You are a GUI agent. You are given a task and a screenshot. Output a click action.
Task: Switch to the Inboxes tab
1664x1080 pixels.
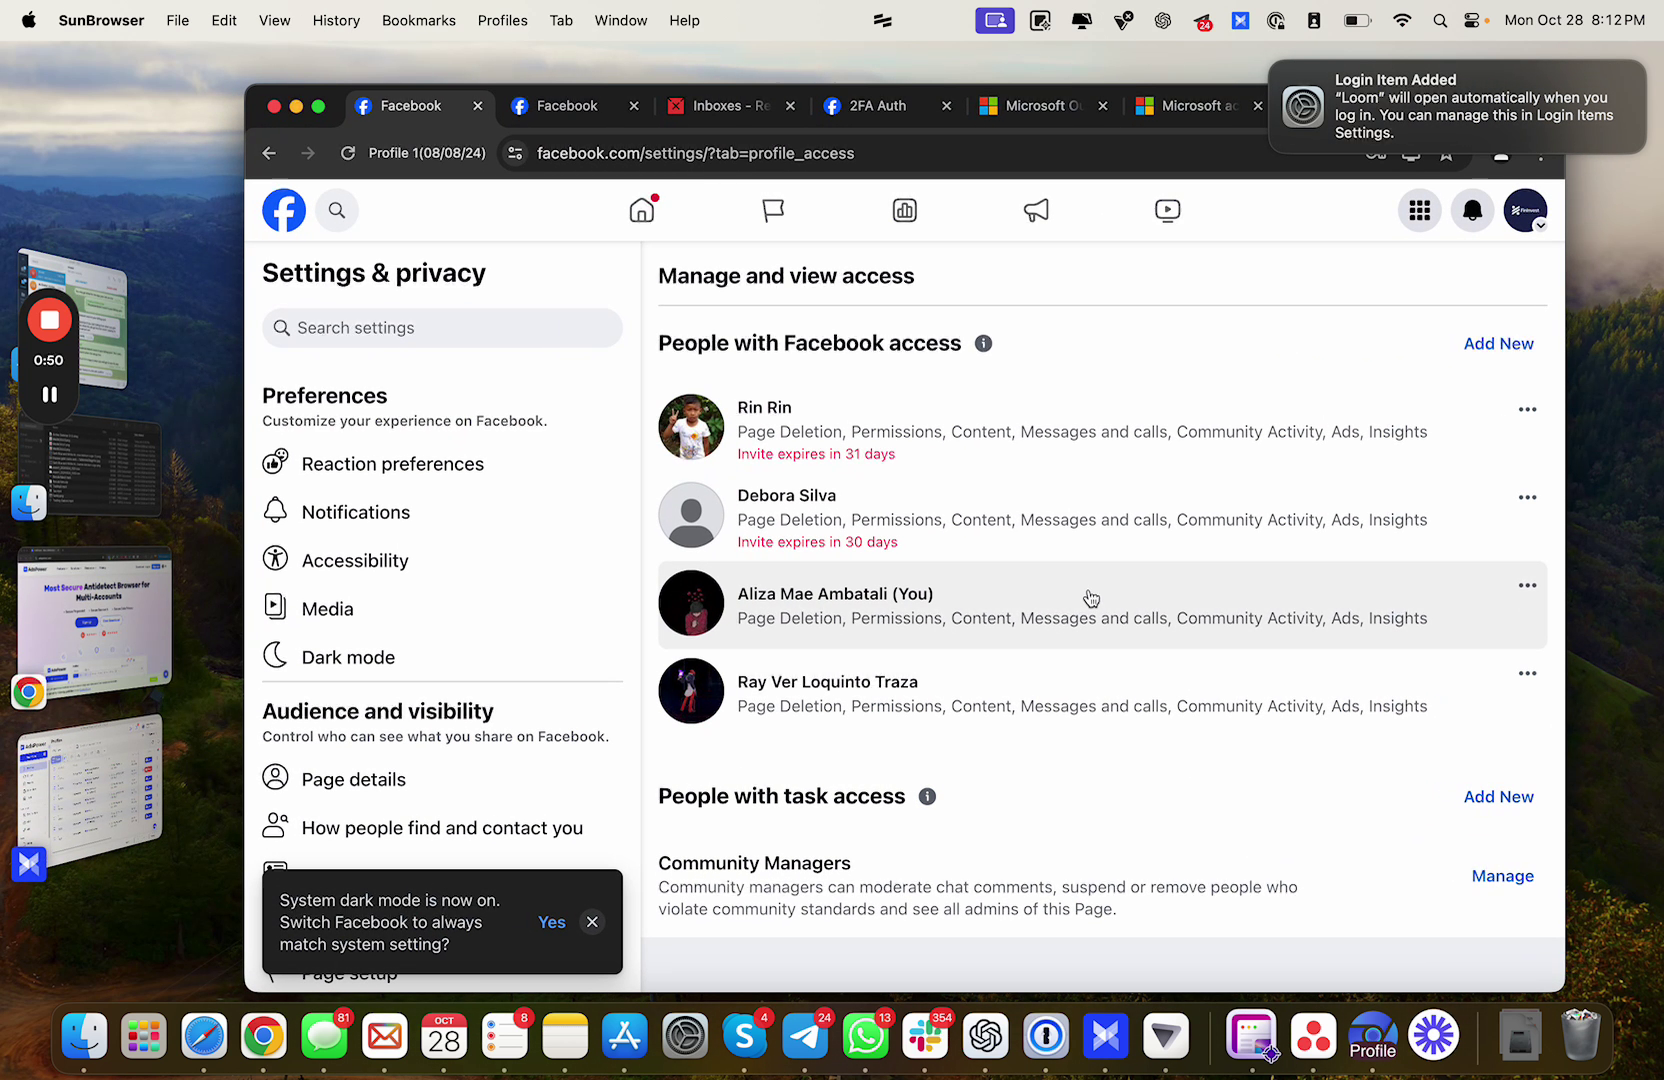731,106
